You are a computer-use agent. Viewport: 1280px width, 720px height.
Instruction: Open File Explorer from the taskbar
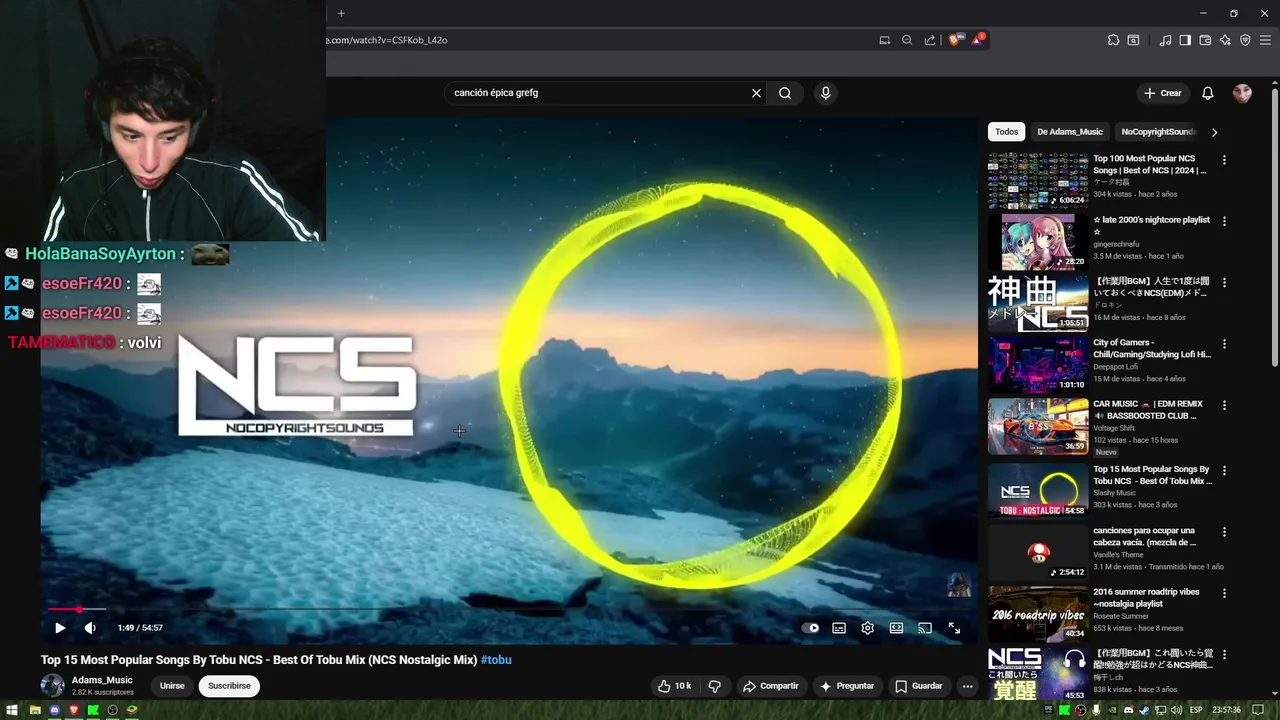[x=34, y=710]
